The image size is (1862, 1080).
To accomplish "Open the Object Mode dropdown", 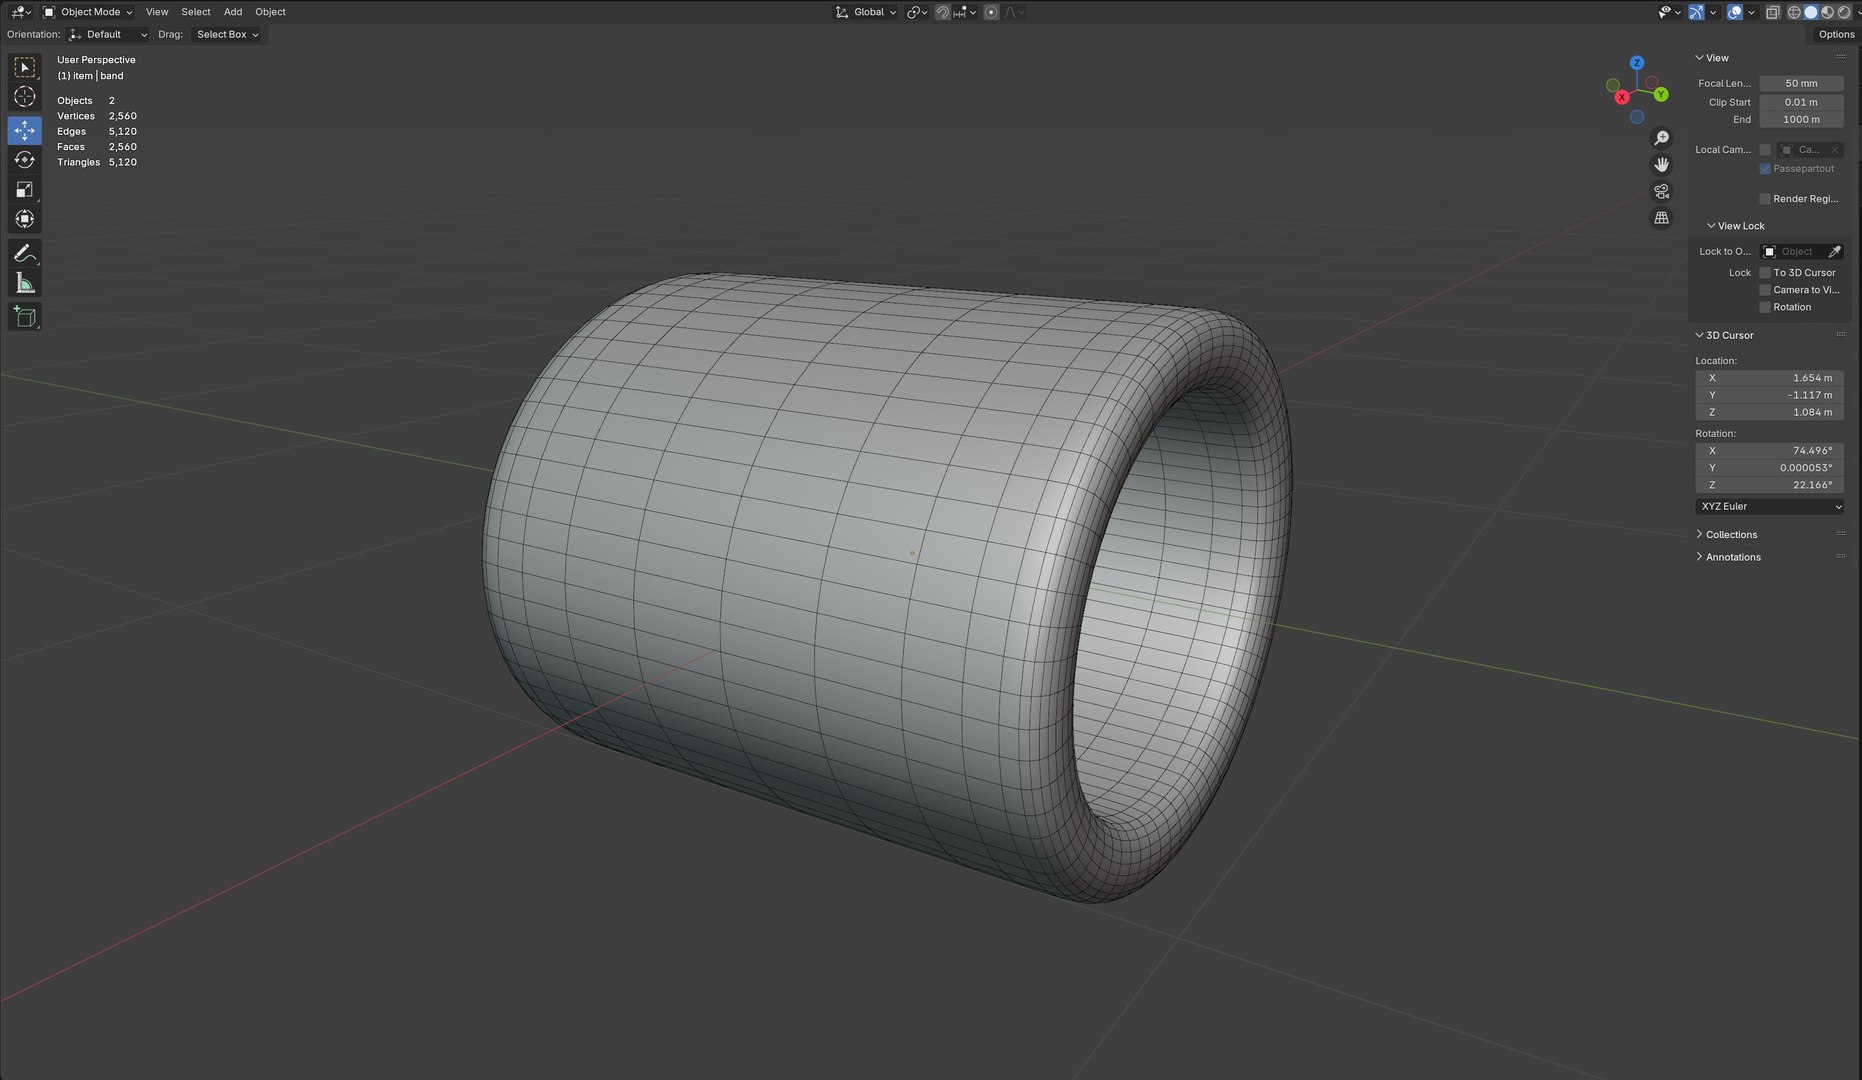I will tap(88, 12).
